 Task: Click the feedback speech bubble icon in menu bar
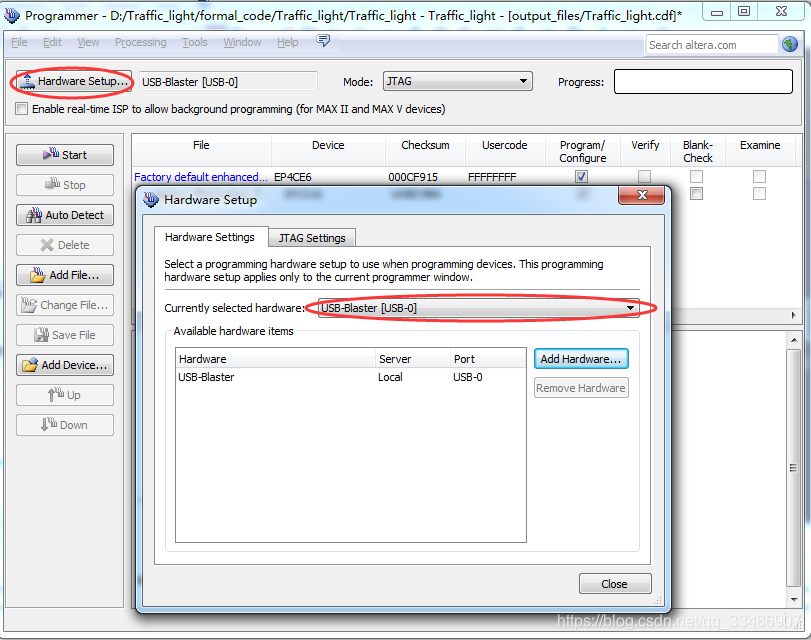click(x=323, y=40)
